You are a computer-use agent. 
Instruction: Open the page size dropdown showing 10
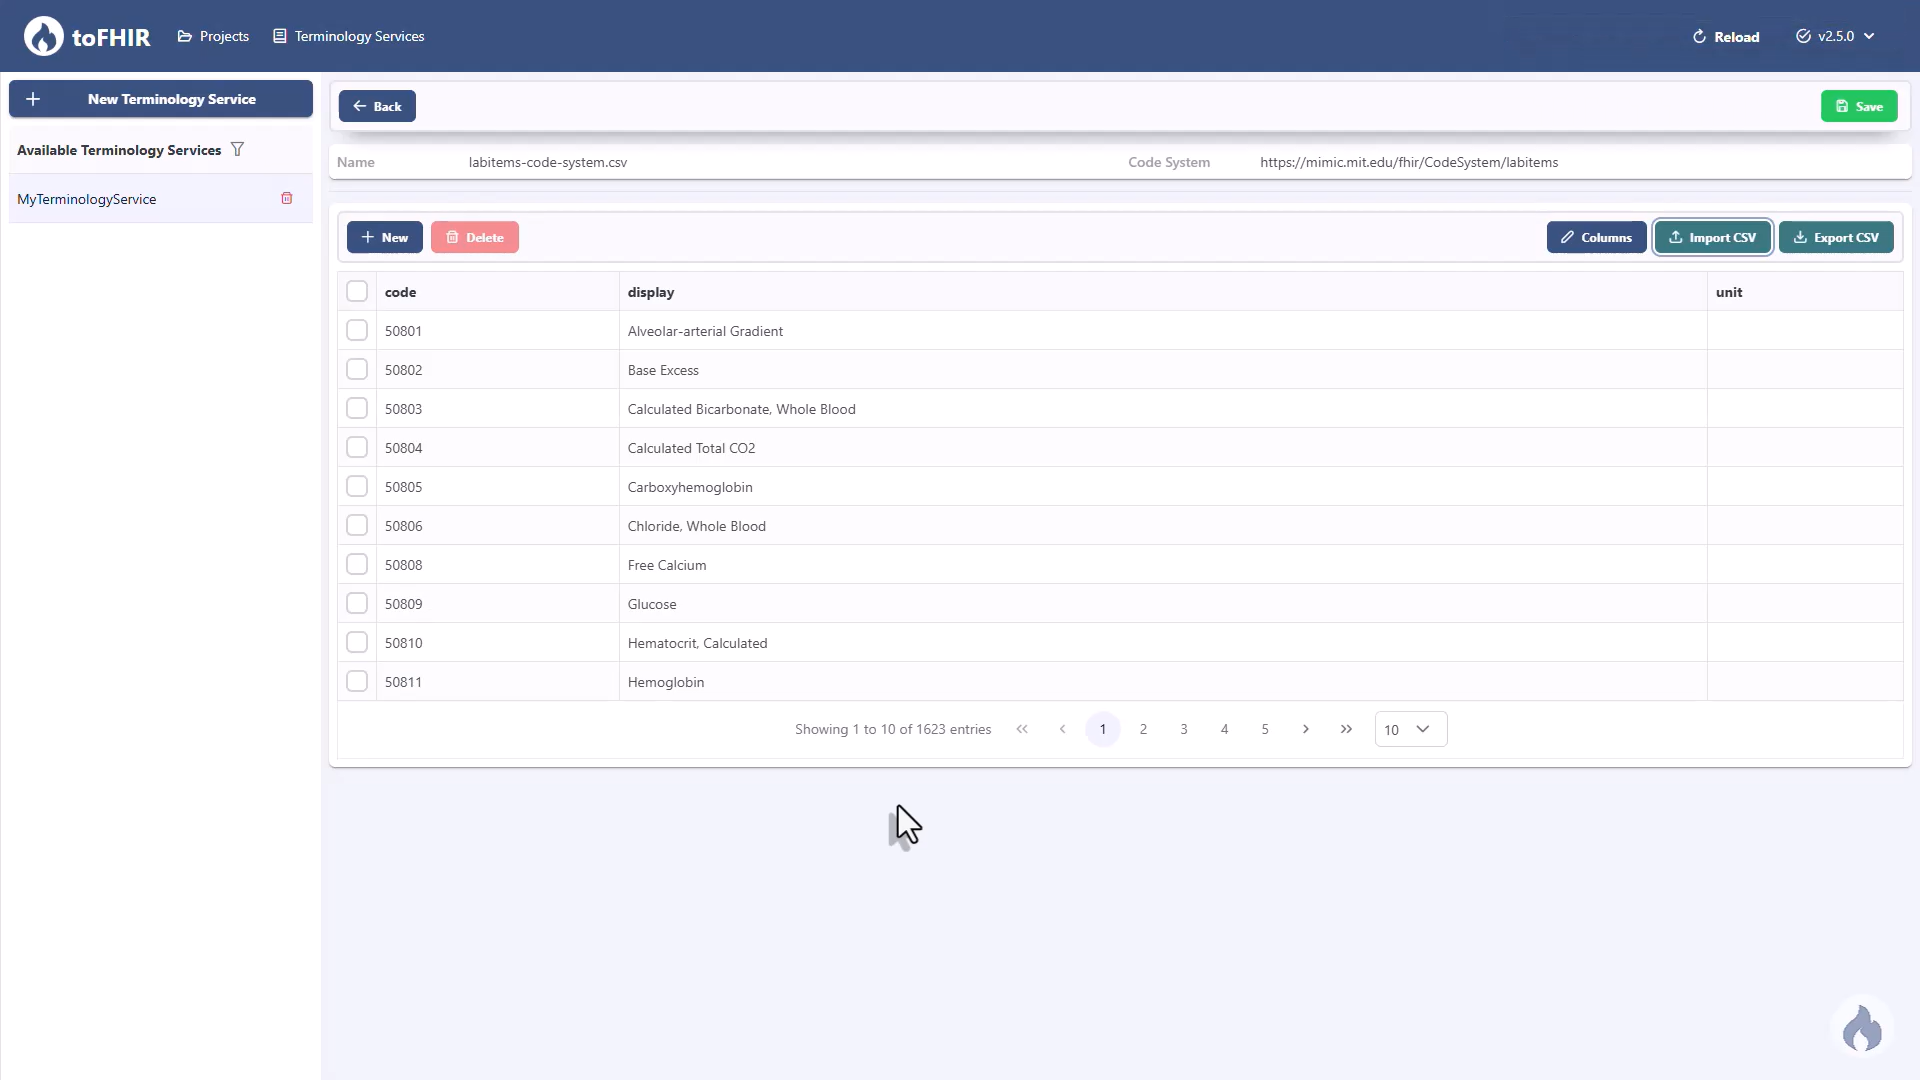point(1409,729)
